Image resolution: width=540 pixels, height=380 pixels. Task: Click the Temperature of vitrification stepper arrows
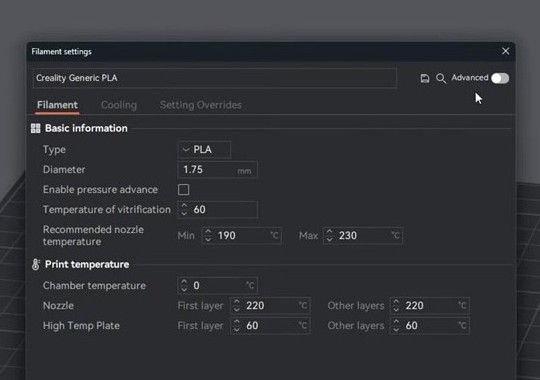tap(184, 209)
